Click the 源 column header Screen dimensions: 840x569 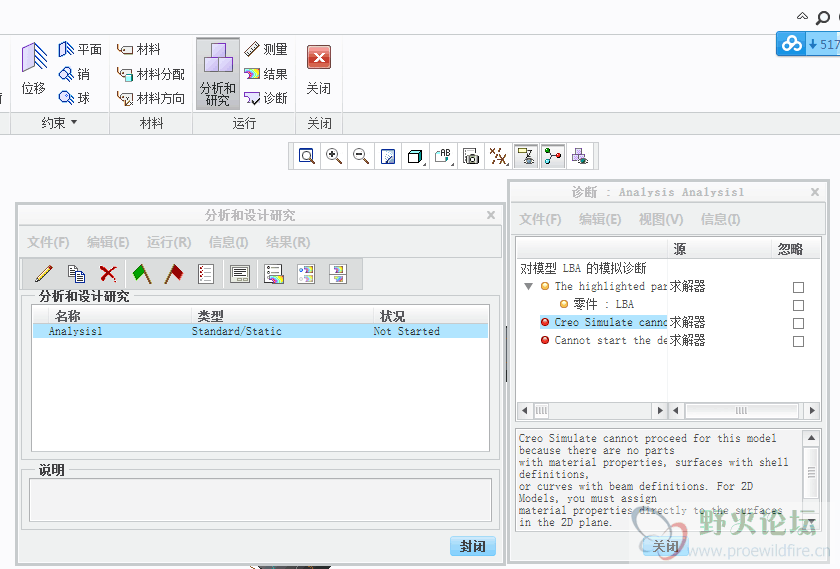tap(719, 249)
